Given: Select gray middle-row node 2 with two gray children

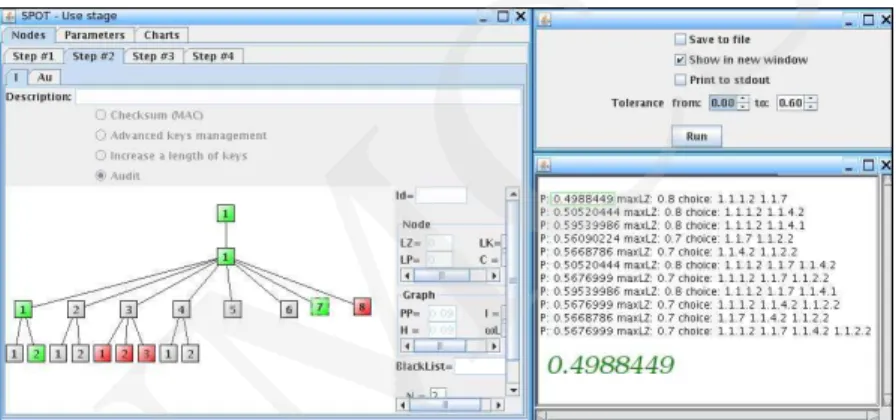Looking at the screenshot, I should click(76, 310).
